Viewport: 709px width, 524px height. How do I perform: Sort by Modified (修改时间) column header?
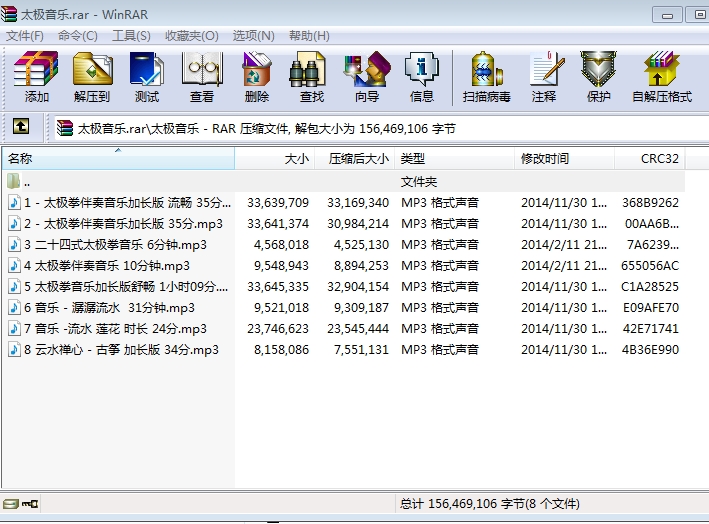click(x=564, y=159)
